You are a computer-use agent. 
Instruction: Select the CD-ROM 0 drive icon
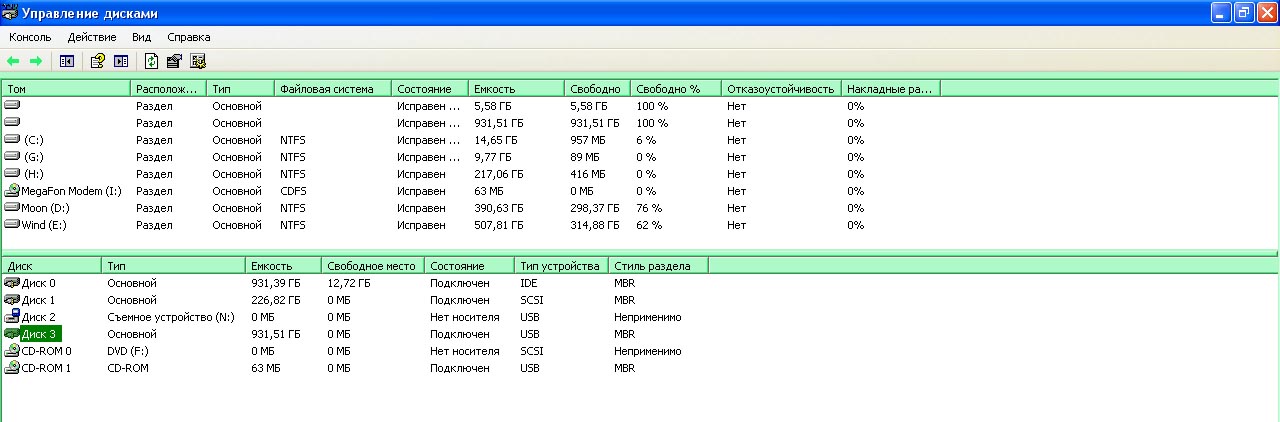click(12, 351)
